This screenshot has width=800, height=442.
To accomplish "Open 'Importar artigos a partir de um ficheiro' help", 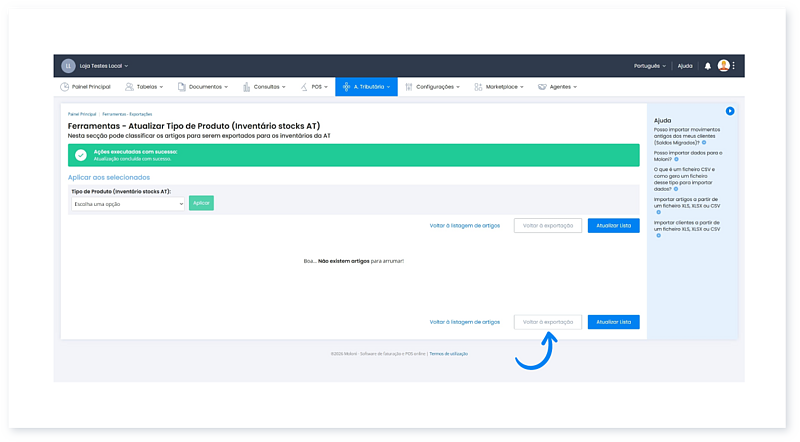I will coord(687,203).
